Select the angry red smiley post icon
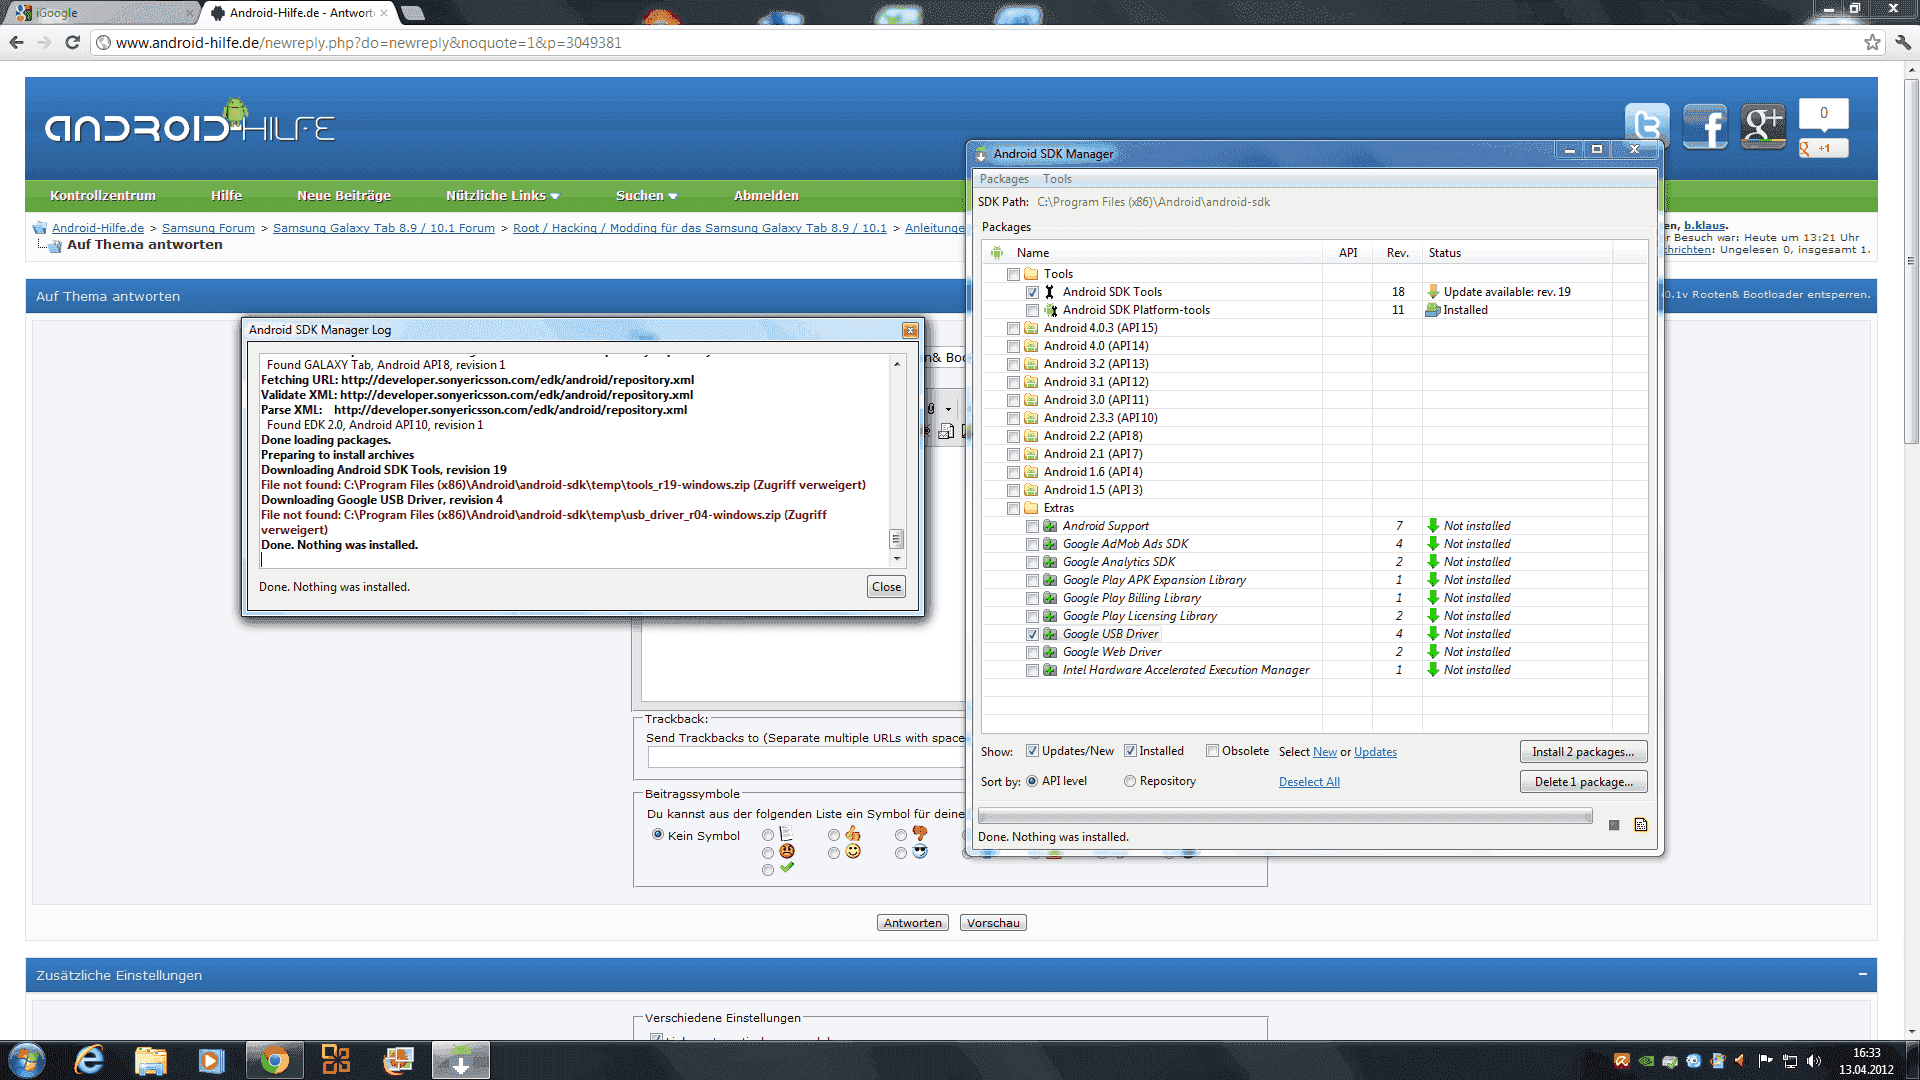Viewport: 1920px width, 1080px height. [x=787, y=852]
